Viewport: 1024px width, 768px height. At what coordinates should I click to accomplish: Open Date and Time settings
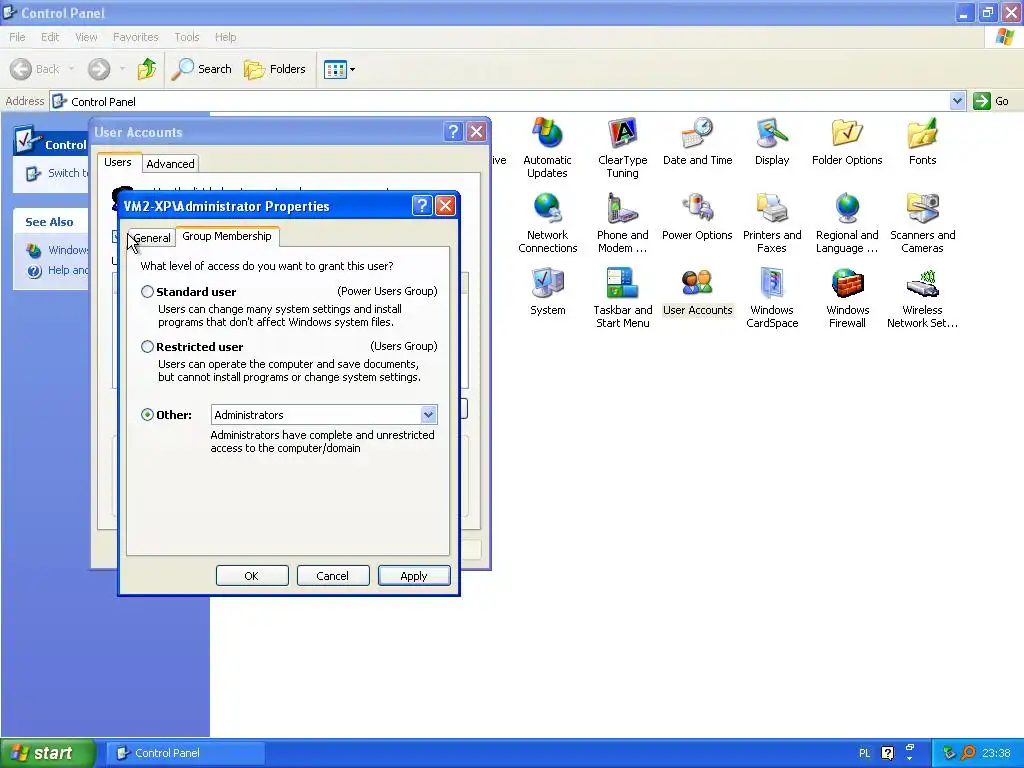click(697, 142)
